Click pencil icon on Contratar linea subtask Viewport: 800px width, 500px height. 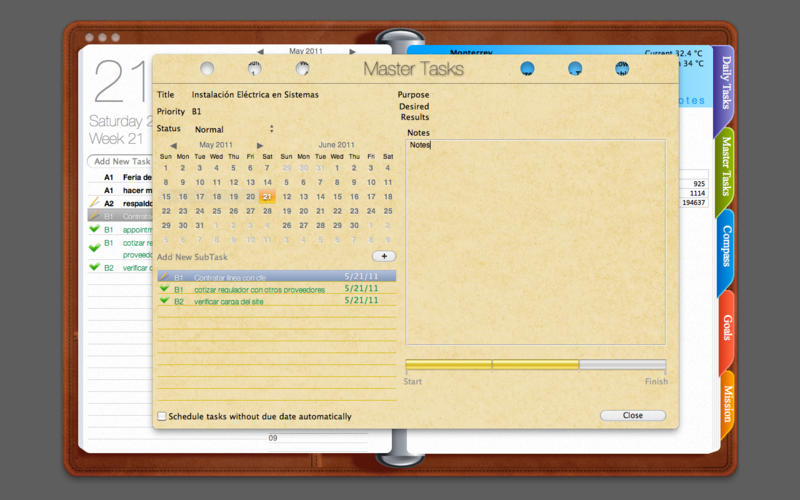tap(164, 277)
